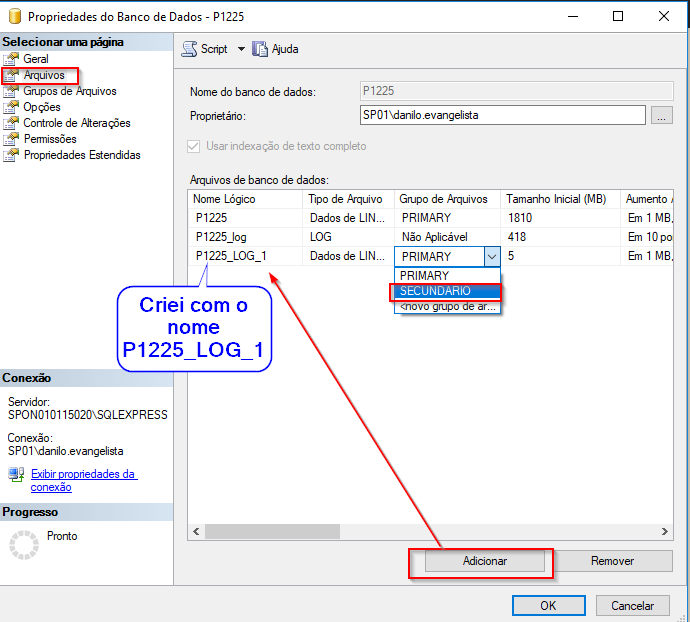Click the Em 10 po growth cell
Image resolution: width=690 pixels, height=622 pixels.
(647, 237)
